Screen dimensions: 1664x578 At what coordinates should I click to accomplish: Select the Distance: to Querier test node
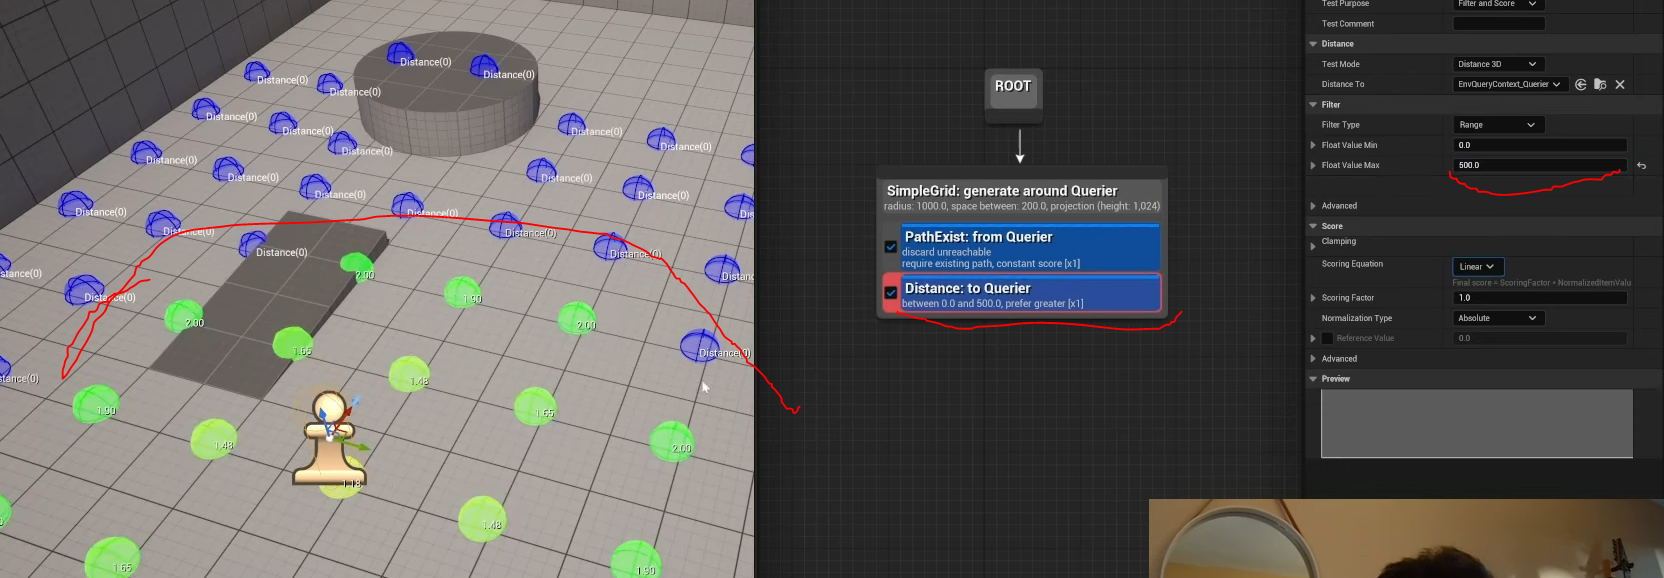tap(1030, 294)
